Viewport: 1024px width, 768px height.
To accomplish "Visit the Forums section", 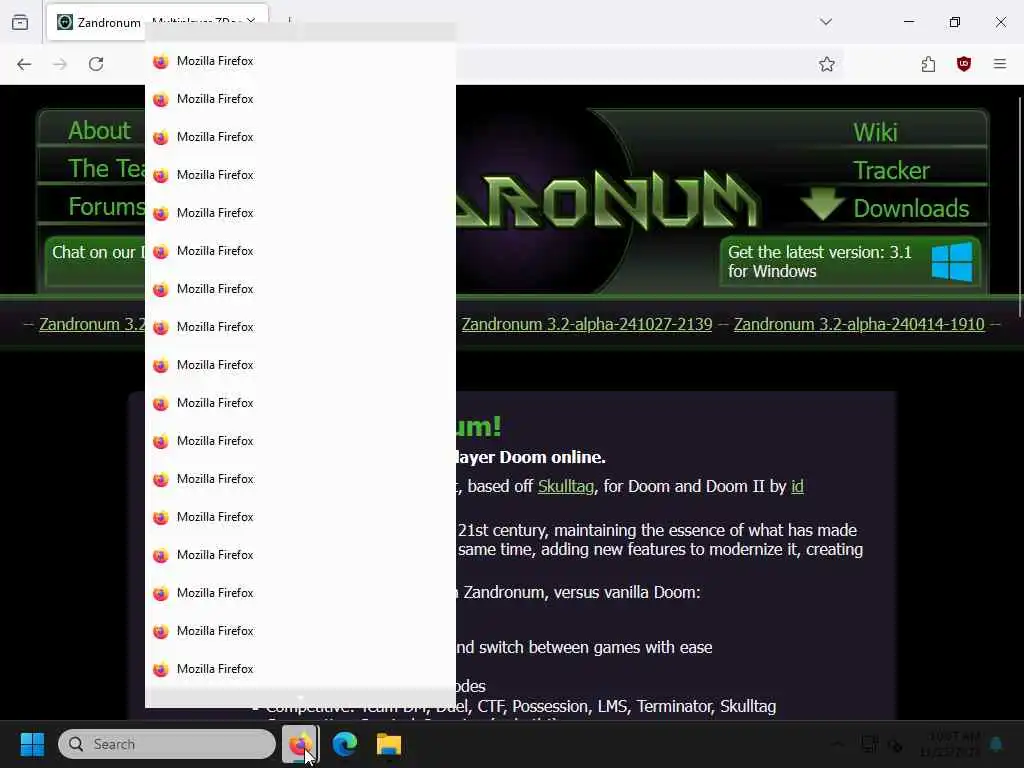I will pos(106,206).
